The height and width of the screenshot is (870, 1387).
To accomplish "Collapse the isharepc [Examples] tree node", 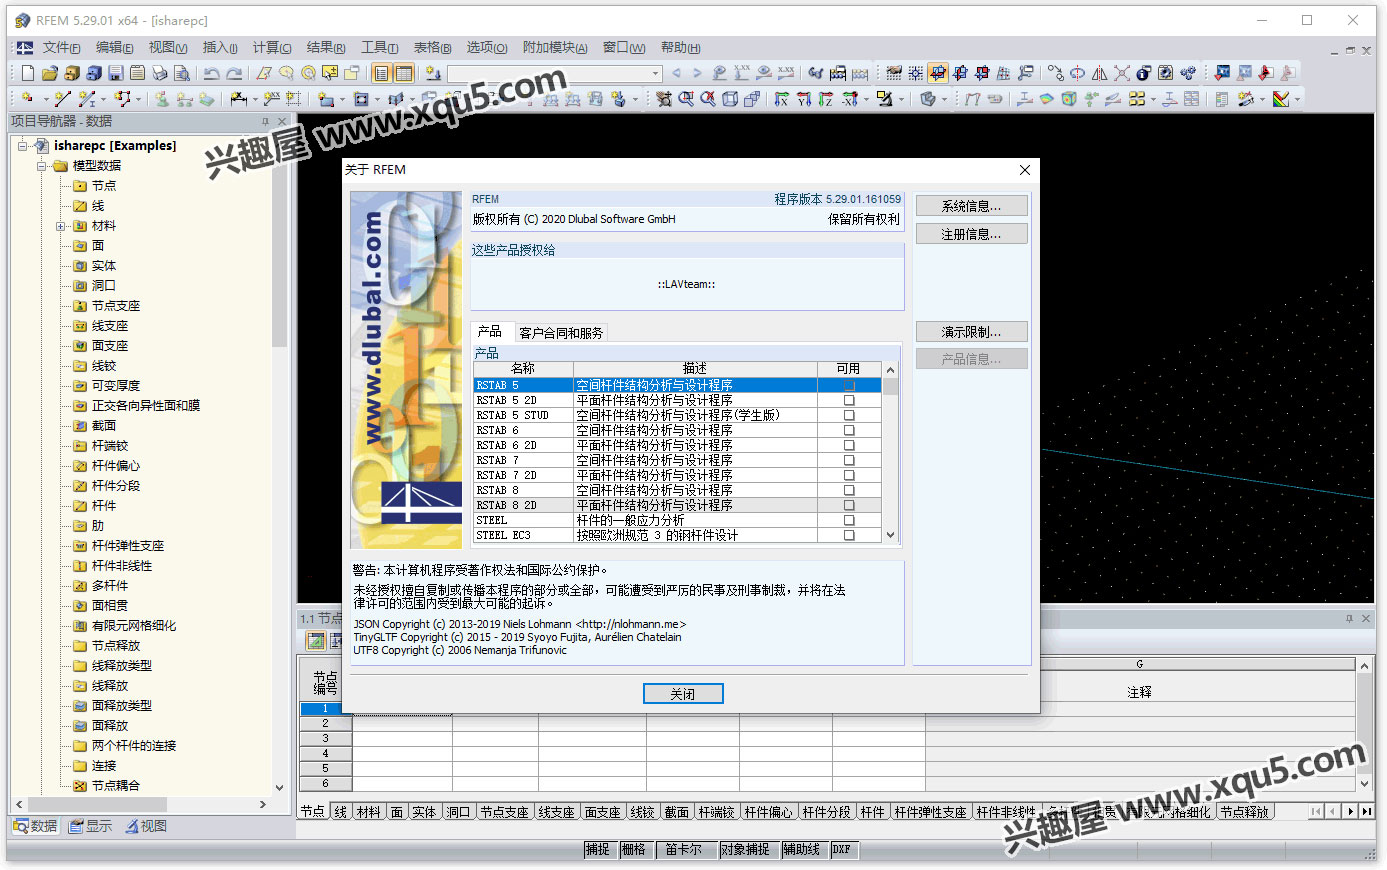I will [x=23, y=146].
